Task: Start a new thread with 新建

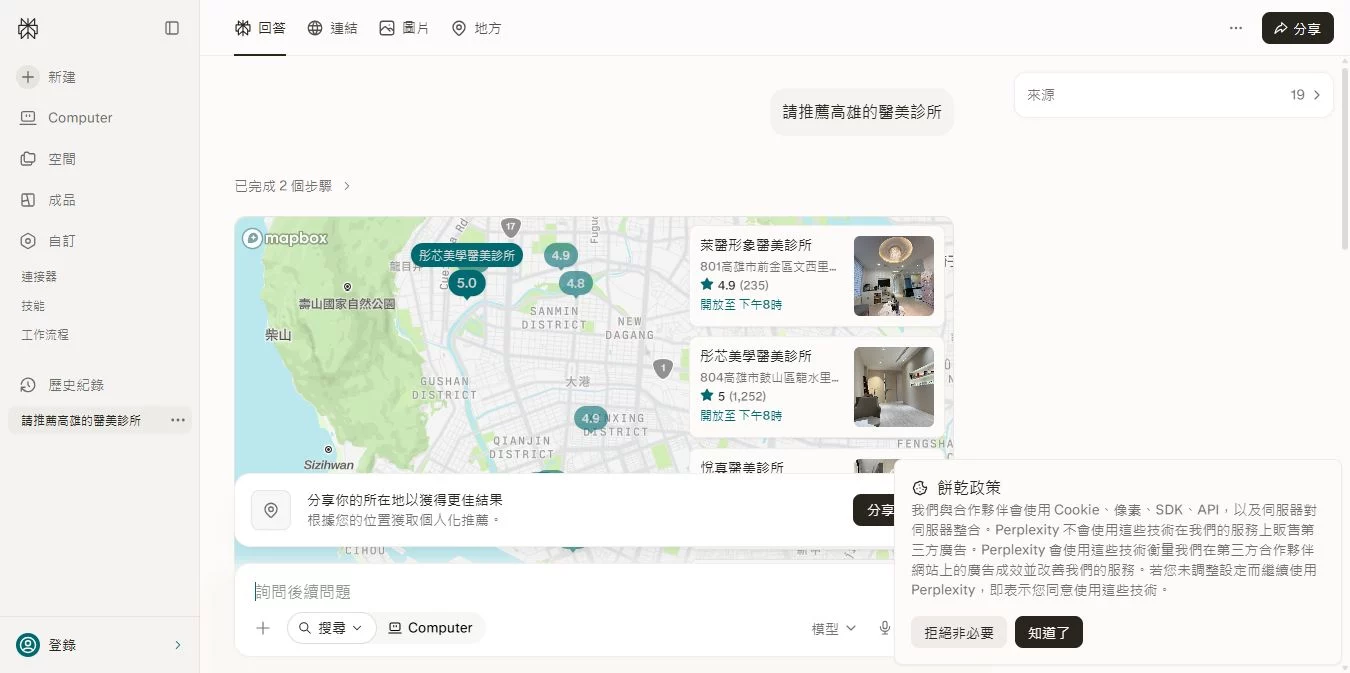Action: (47, 77)
